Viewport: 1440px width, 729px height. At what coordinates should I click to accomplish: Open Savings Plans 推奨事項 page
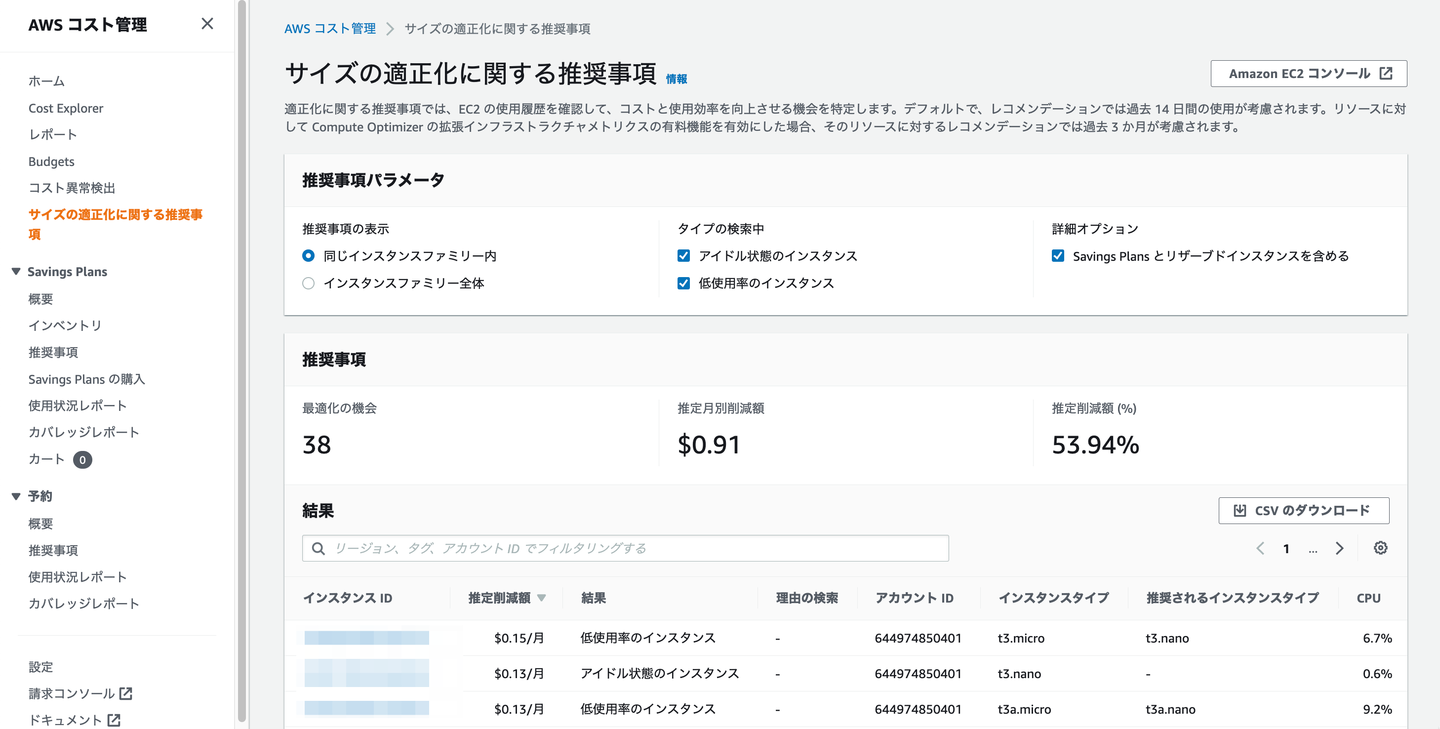(x=53, y=352)
